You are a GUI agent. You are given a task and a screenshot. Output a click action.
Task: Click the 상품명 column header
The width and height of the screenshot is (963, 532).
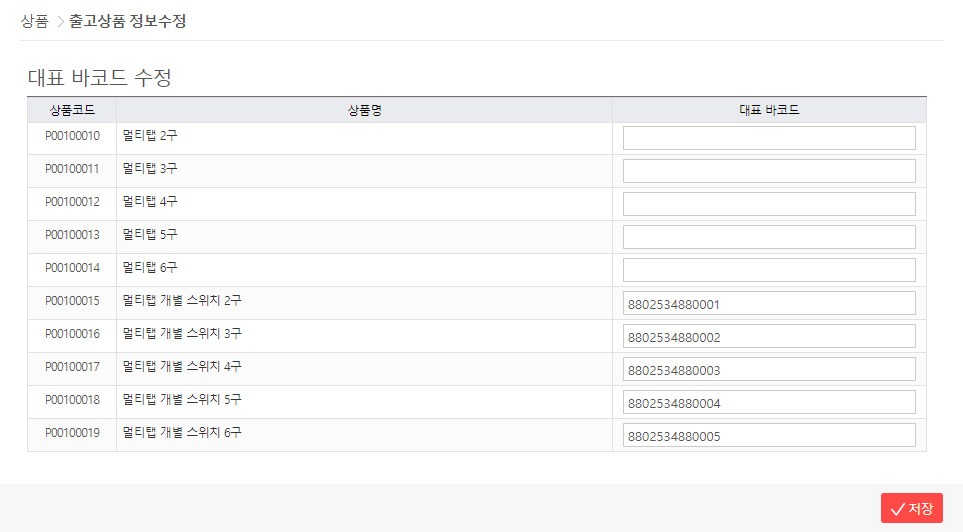click(364, 110)
